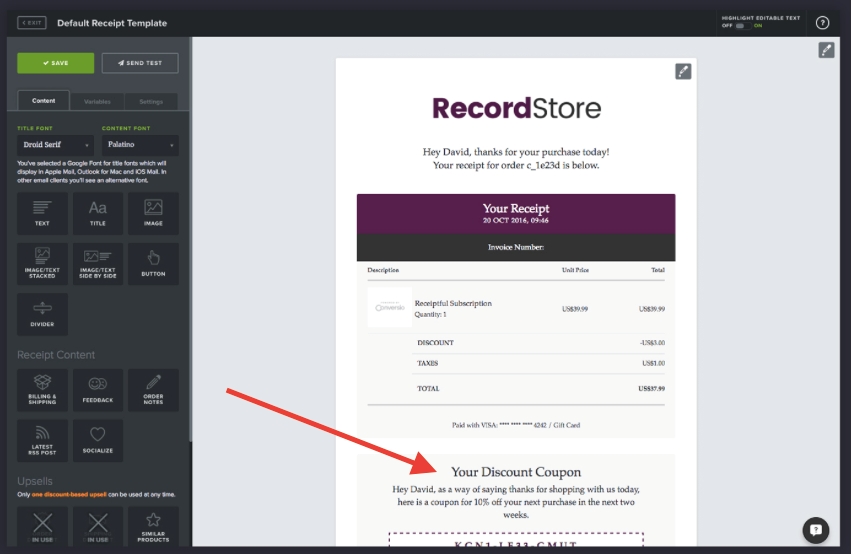Click the Default Receipt Template title
This screenshot has width=851, height=554.
112,23
